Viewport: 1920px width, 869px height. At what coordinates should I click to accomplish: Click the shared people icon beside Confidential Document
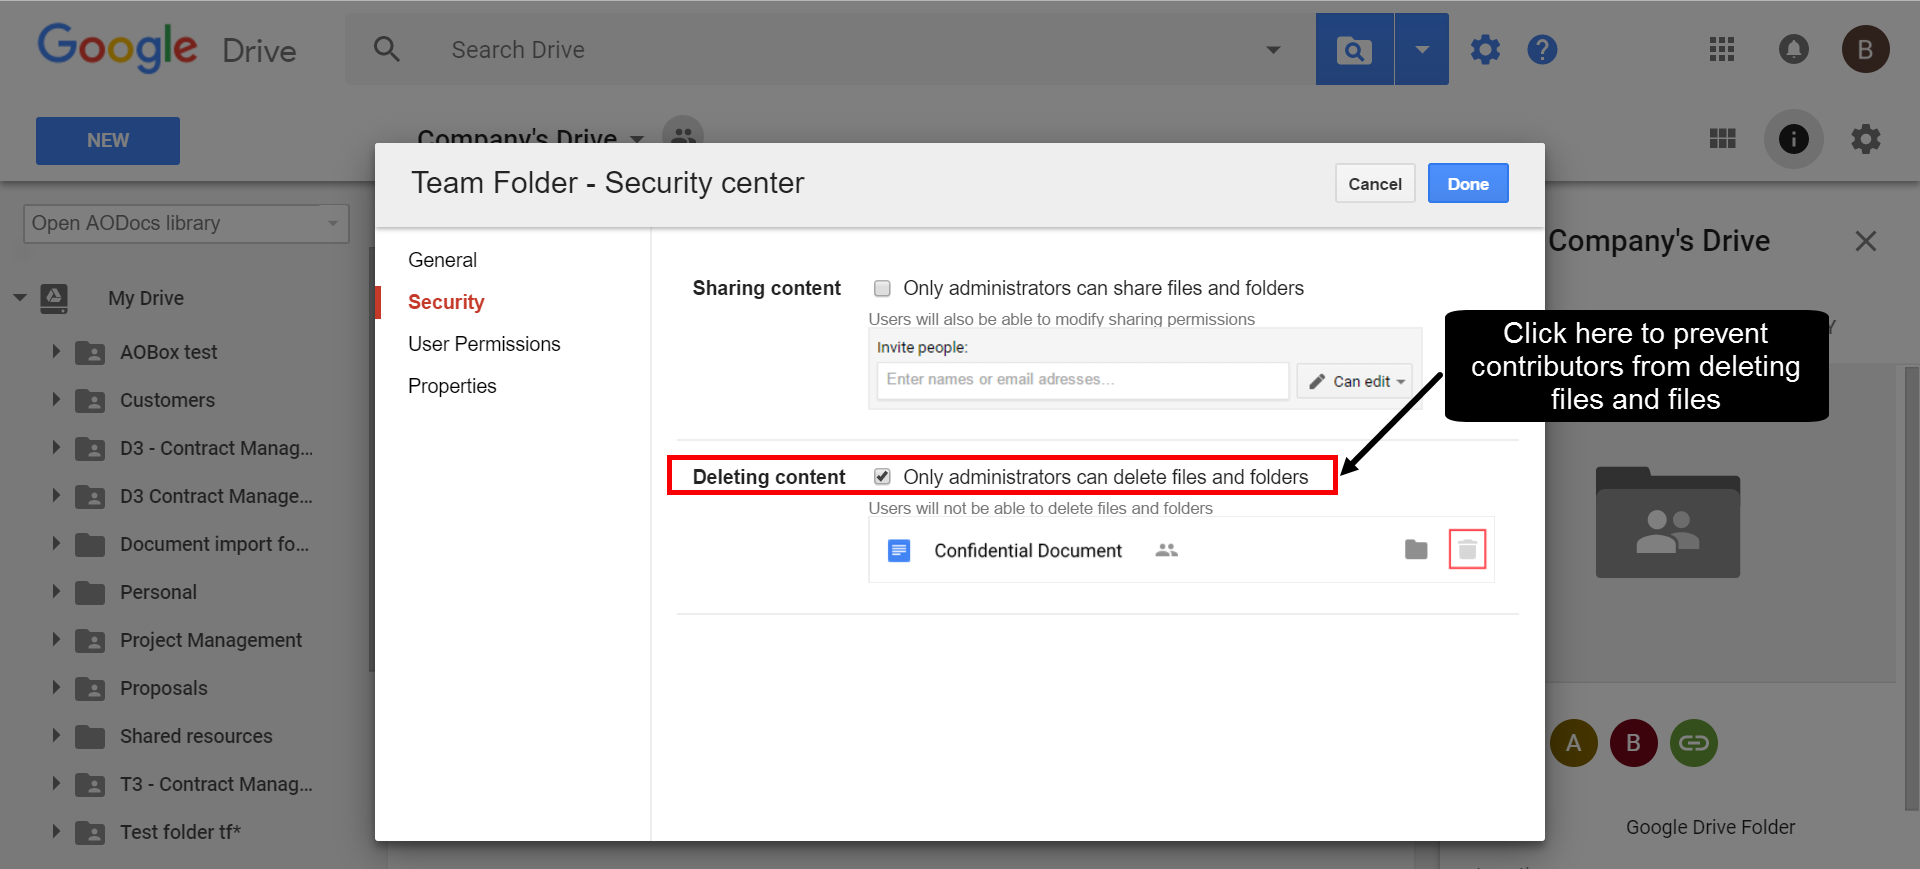1166,550
